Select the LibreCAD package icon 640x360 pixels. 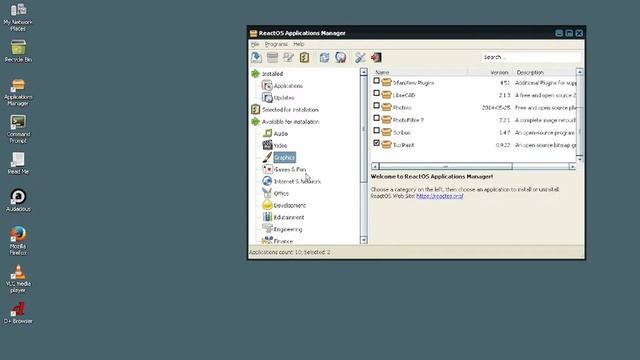pos(386,95)
